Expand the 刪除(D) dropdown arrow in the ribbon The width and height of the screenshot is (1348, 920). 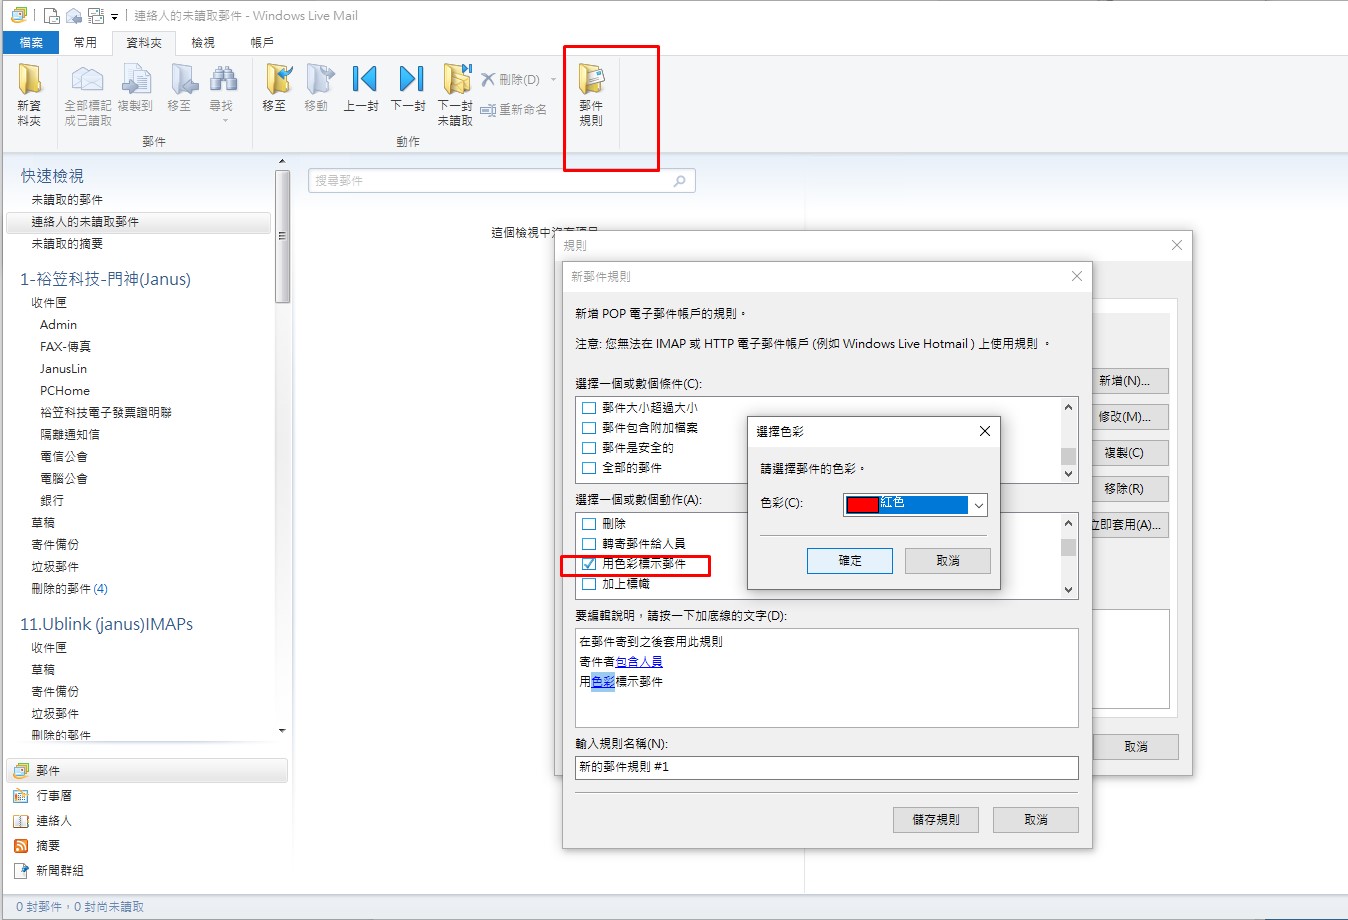pos(553,80)
